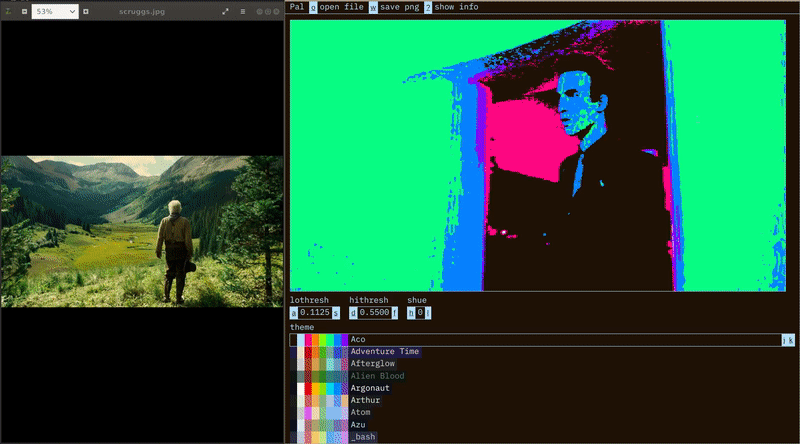800x444 pixels.
Task: Open hamburger menu in image viewer header
Action: click(243, 11)
